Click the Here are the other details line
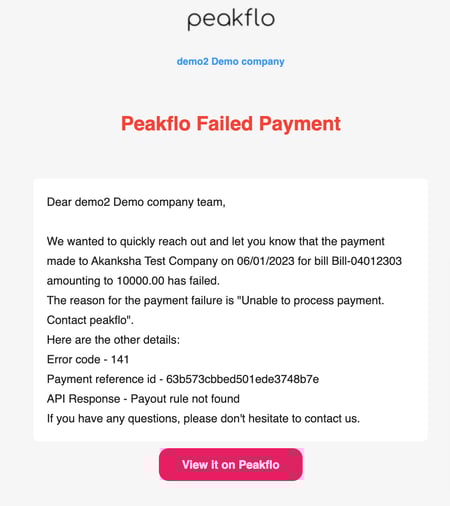Screen dimensions: 450x506 point(113,340)
